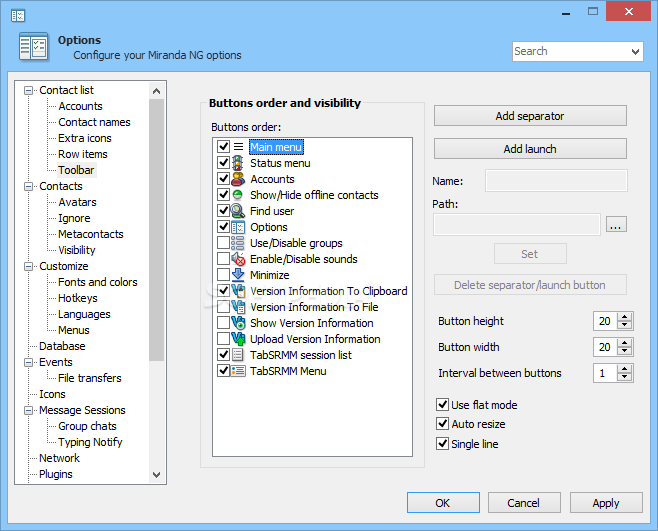
Task: Enable the Use/Disable groups checkbox
Action: (223, 242)
